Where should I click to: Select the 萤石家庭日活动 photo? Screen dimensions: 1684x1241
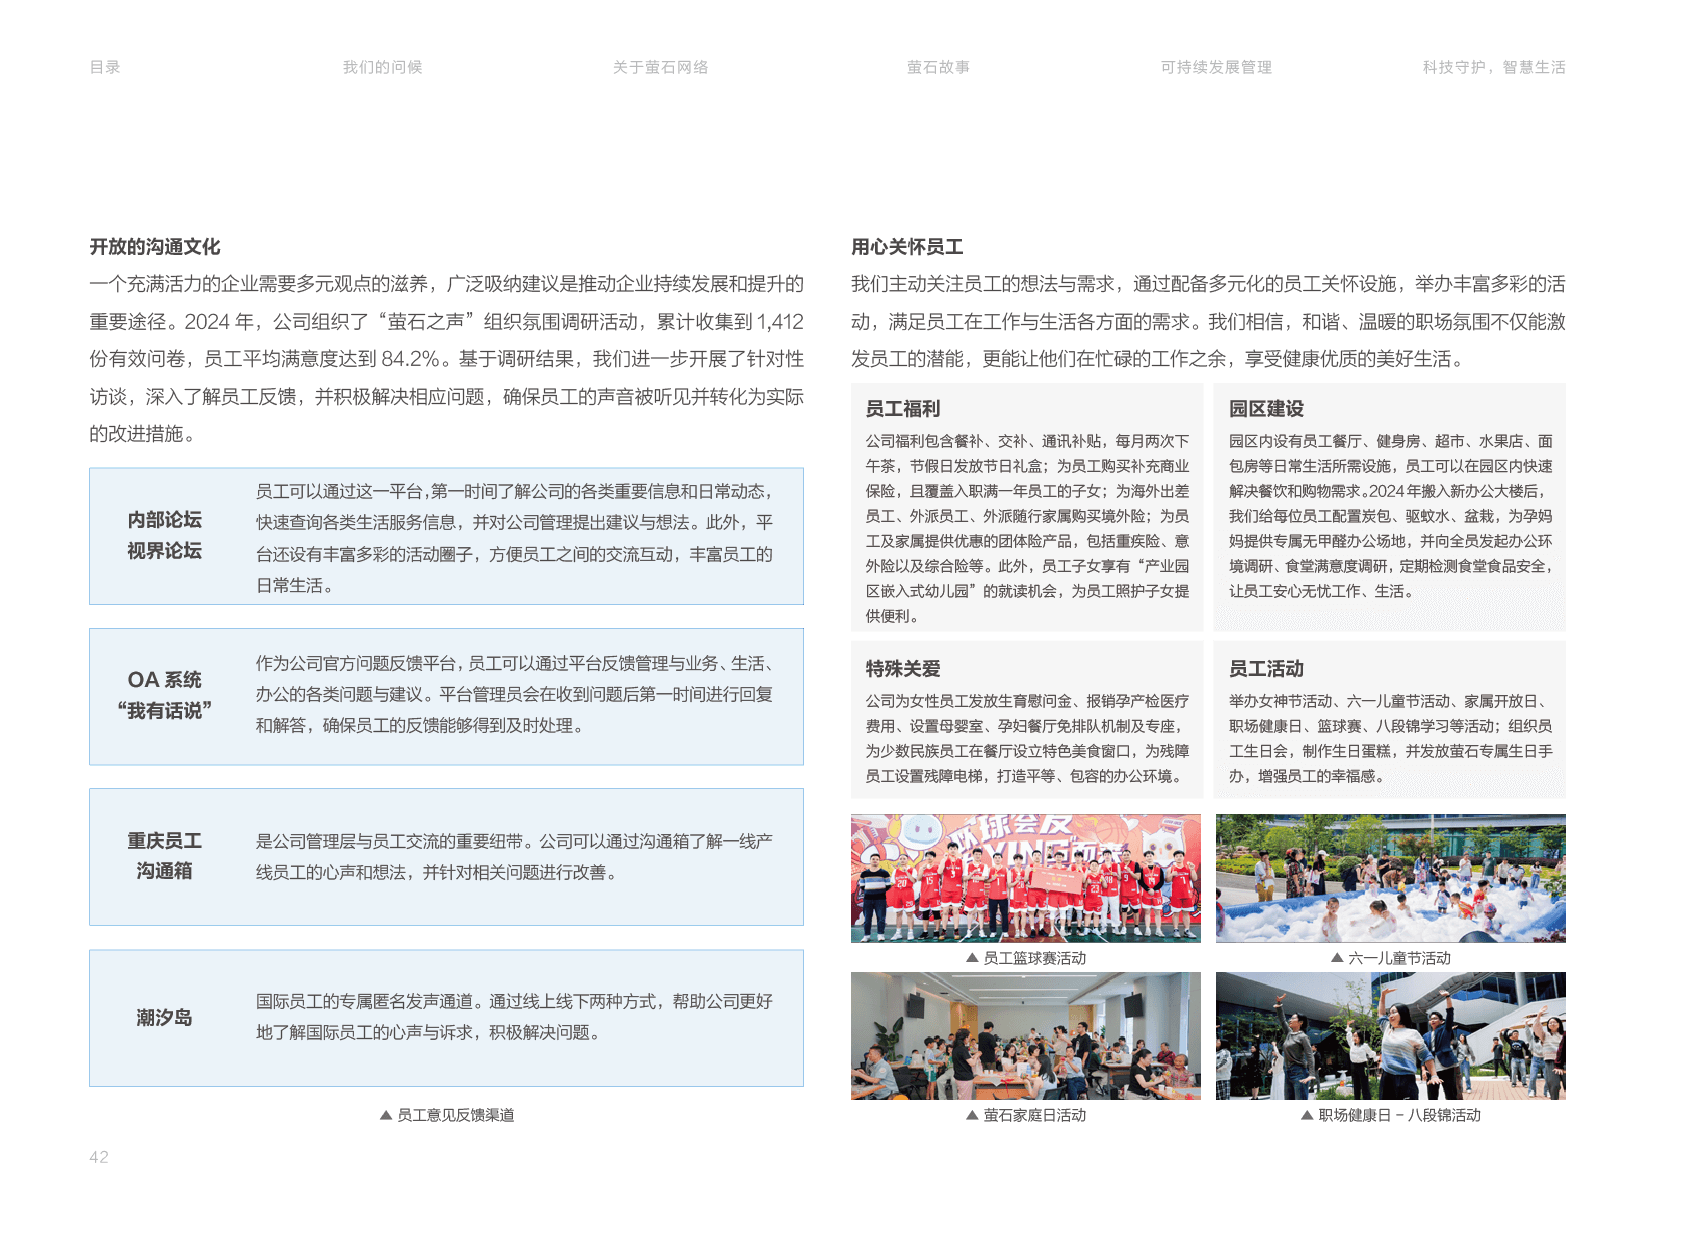[1025, 1036]
